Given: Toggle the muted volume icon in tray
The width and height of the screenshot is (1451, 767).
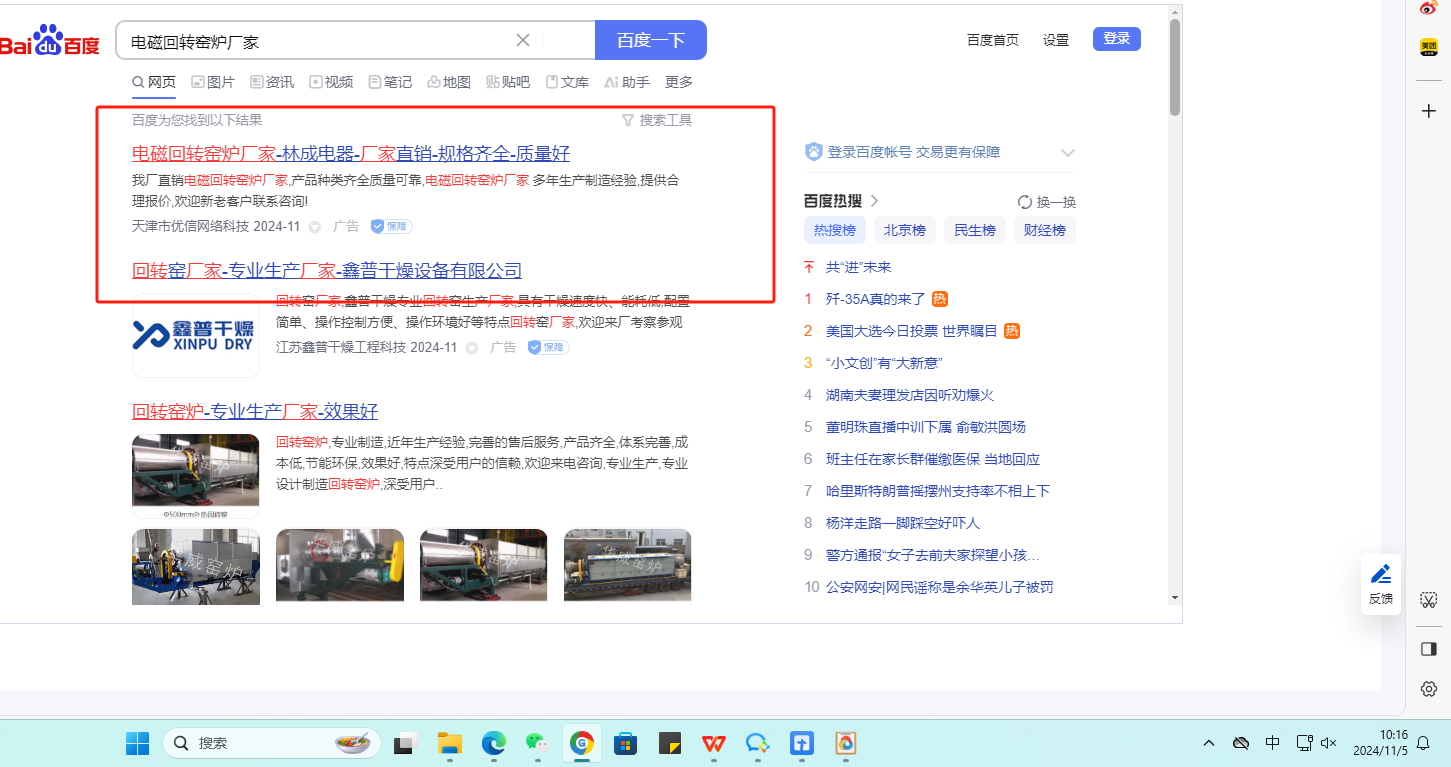Looking at the screenshot, I should tap(1329, 743).
